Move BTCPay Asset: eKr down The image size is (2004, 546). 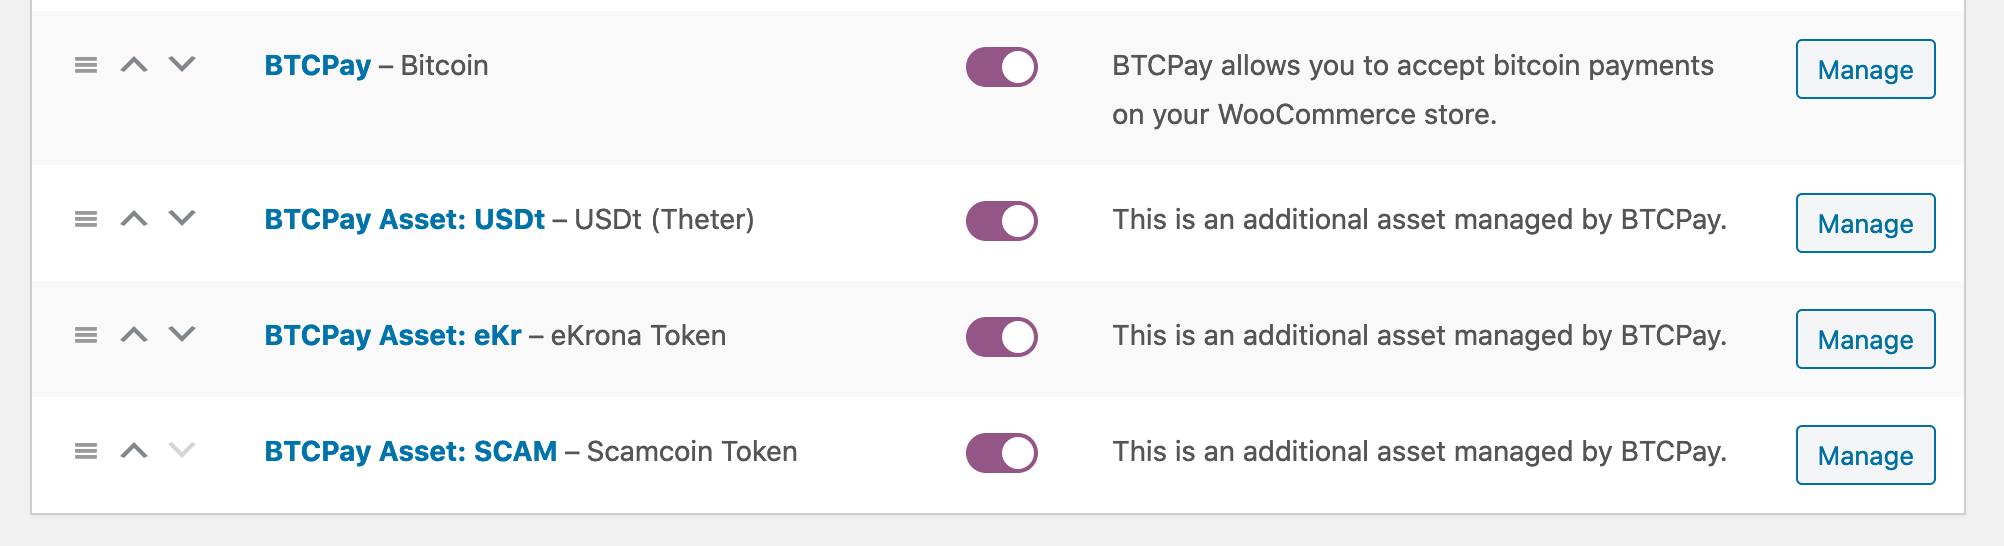182,335
